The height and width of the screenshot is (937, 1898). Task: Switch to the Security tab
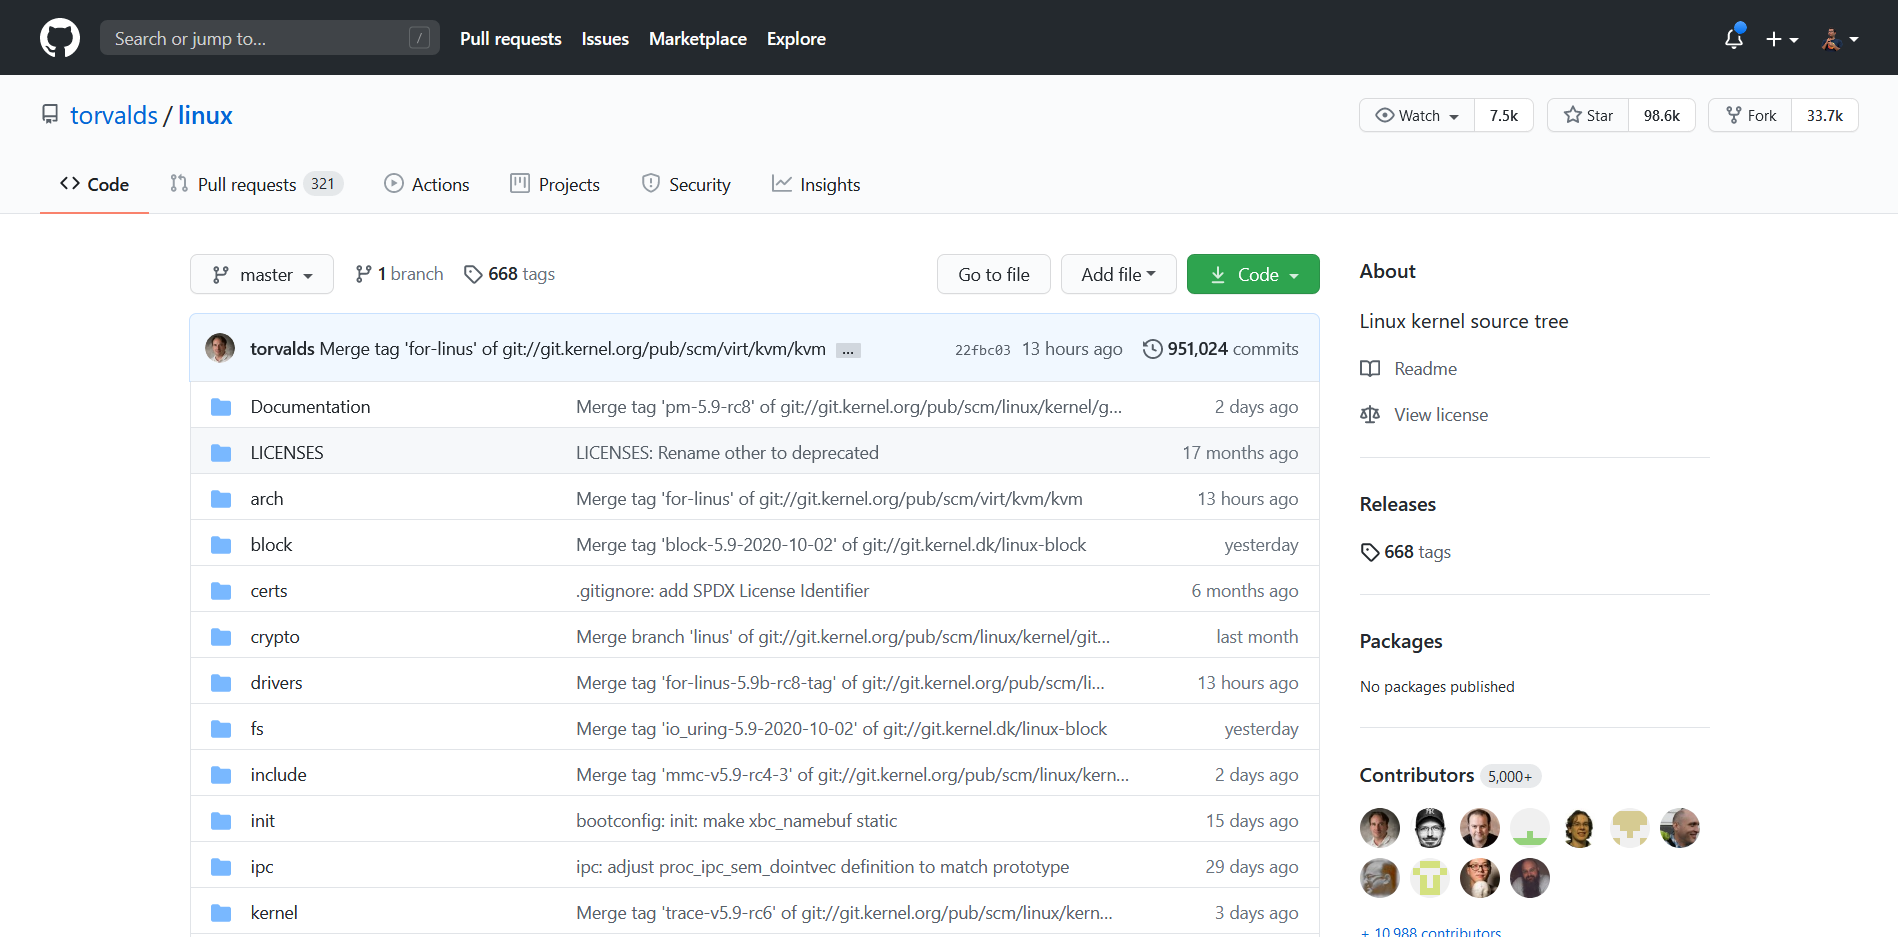pyautogui.click(x=686, y=184)
